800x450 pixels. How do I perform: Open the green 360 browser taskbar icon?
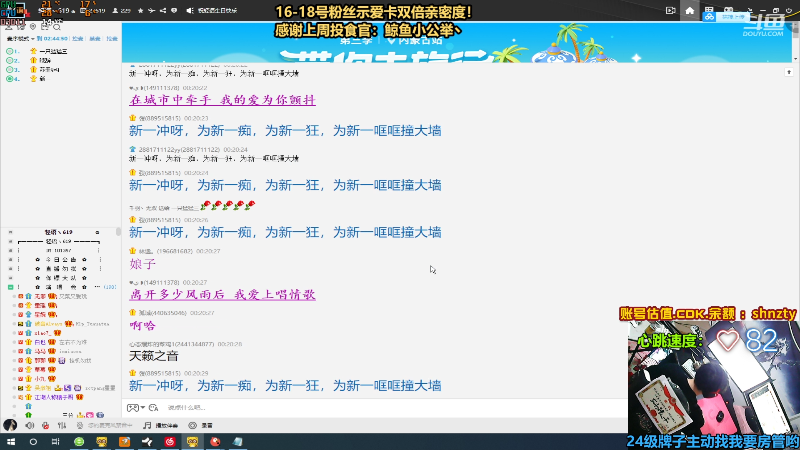coord(79,442)
